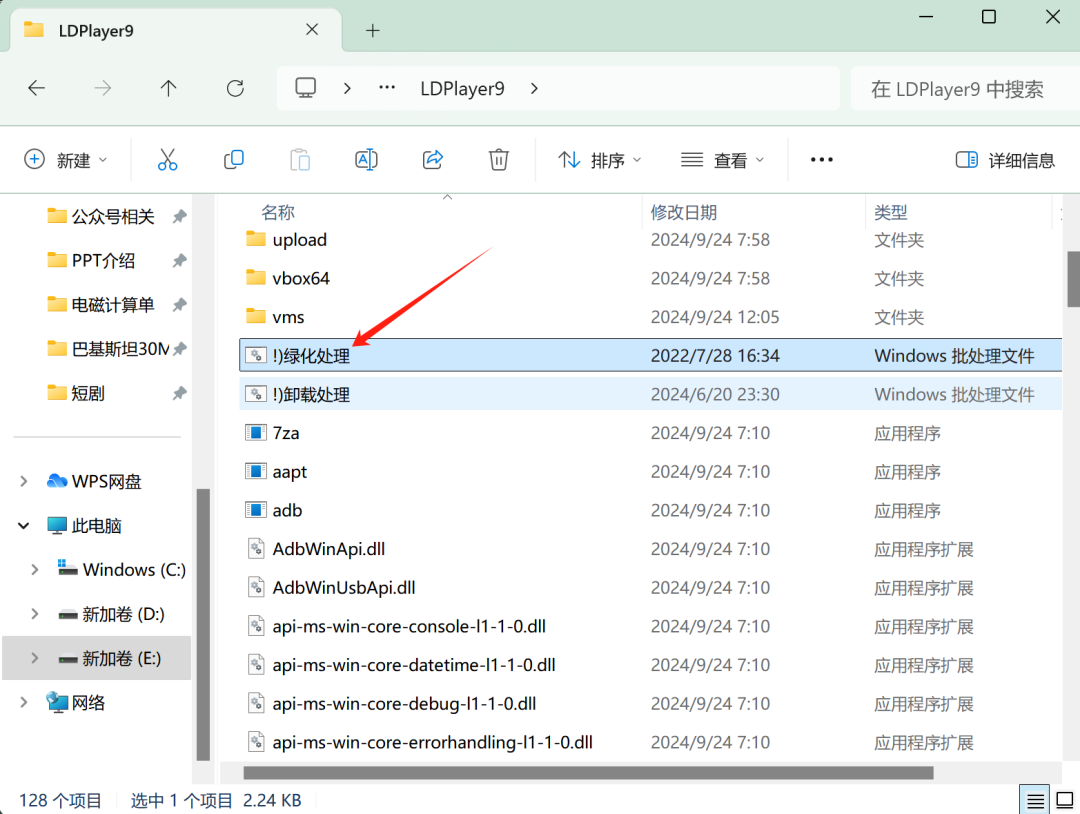
Task: Switch to large thumbnails view icon in status bar
Action: click(1065, 800)
